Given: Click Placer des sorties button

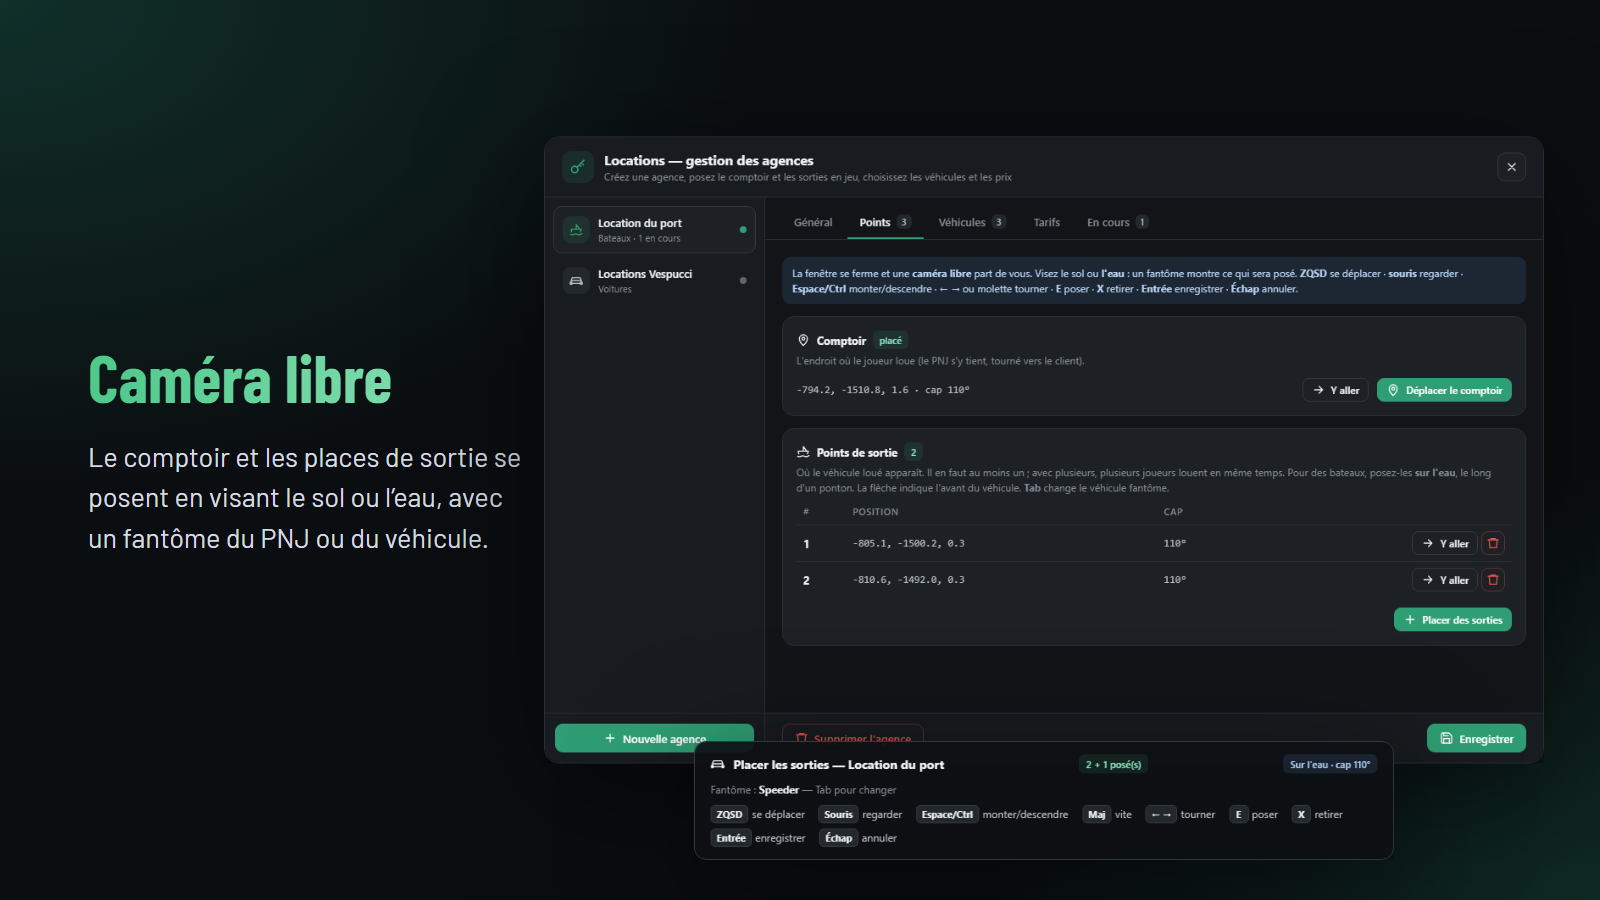Looking at the screenshot, I should [1453, 620].
